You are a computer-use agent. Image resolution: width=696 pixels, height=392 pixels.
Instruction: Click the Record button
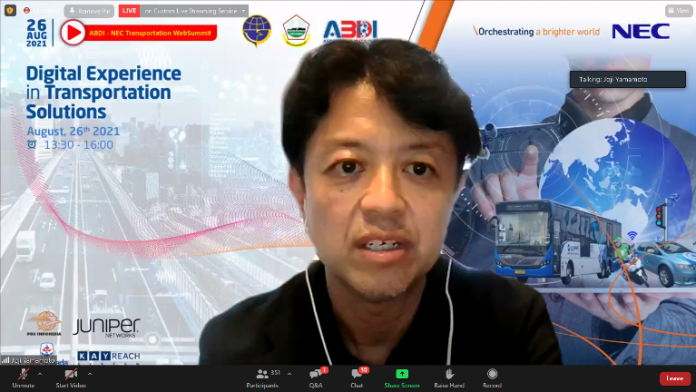pos(492,378)
